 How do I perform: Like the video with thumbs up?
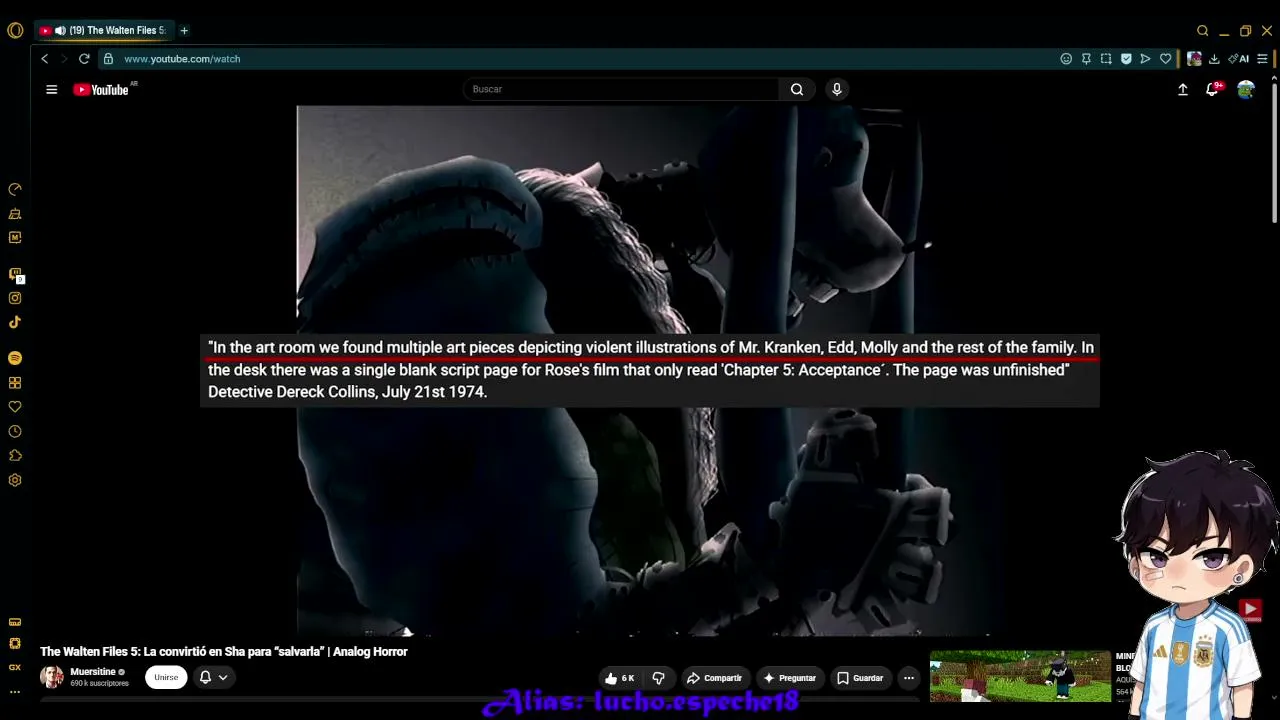coord(620,678)
